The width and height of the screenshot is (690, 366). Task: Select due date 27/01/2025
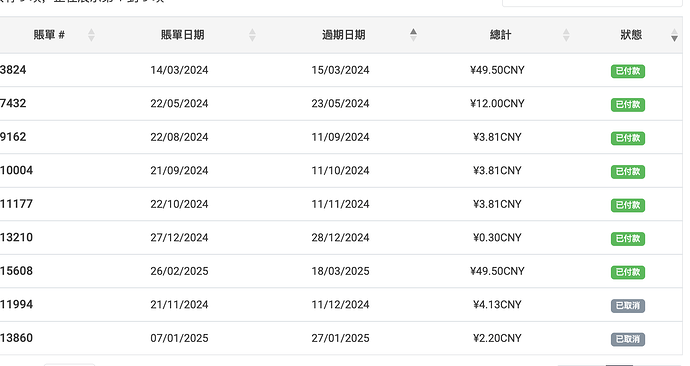[x=340, y=338]
